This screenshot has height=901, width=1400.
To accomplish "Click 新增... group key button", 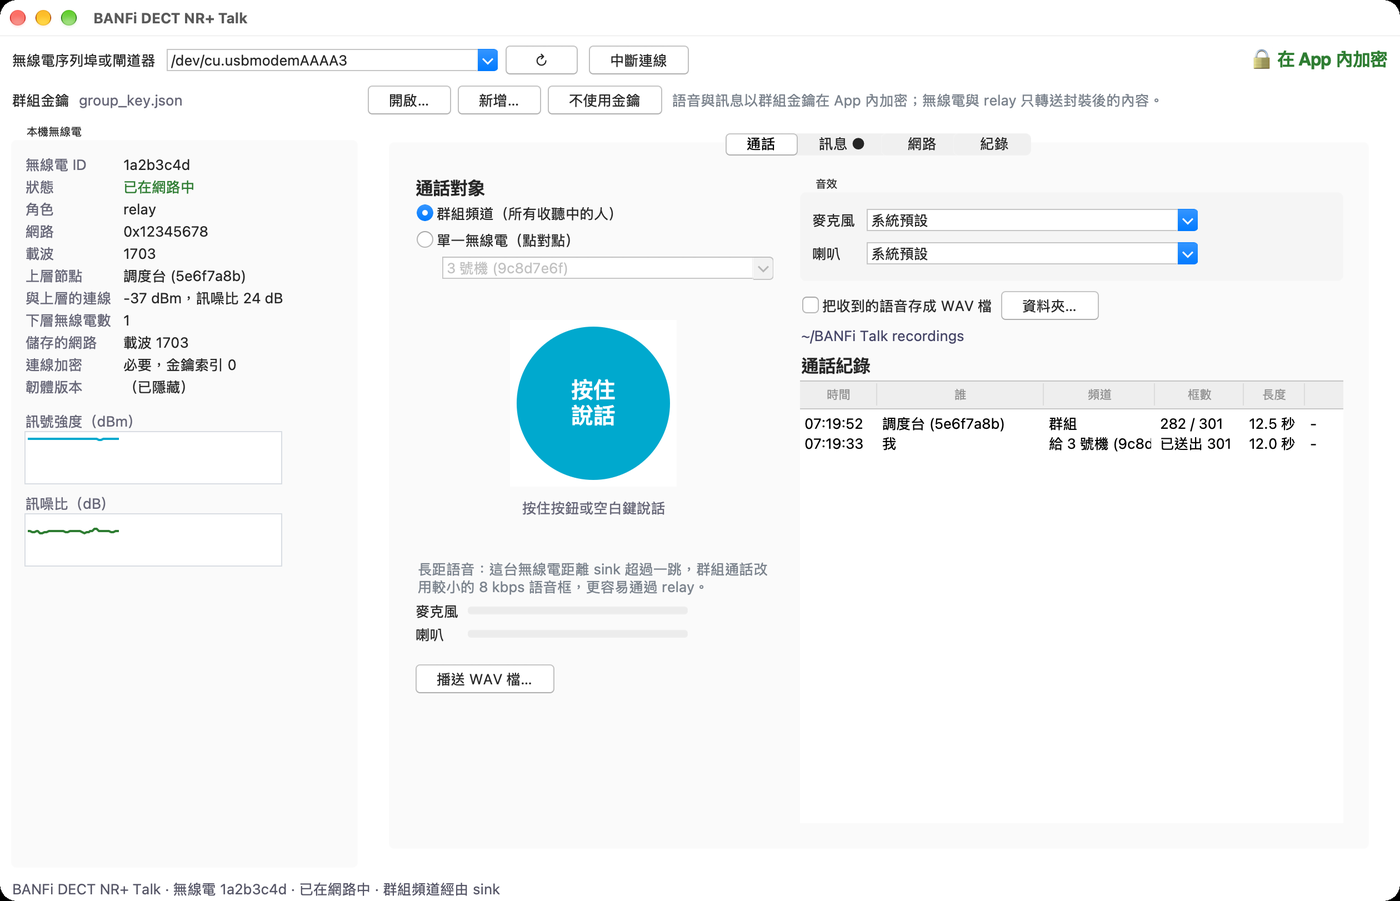I will coord(499,100).
